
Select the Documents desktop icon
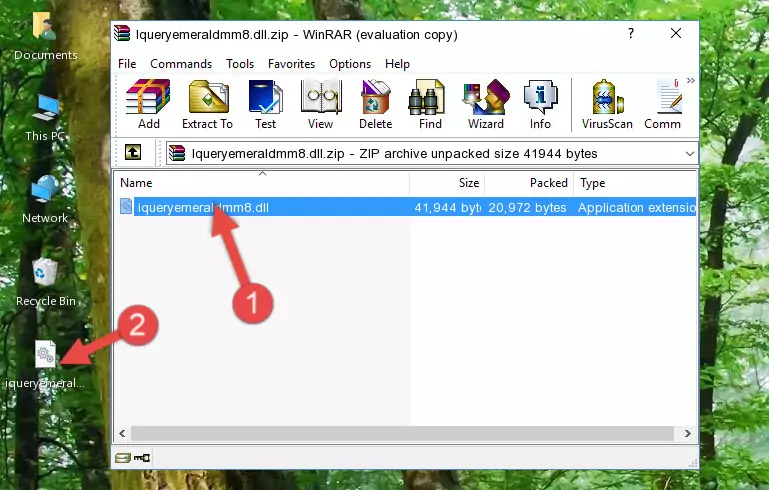click(x=45, y=36)
